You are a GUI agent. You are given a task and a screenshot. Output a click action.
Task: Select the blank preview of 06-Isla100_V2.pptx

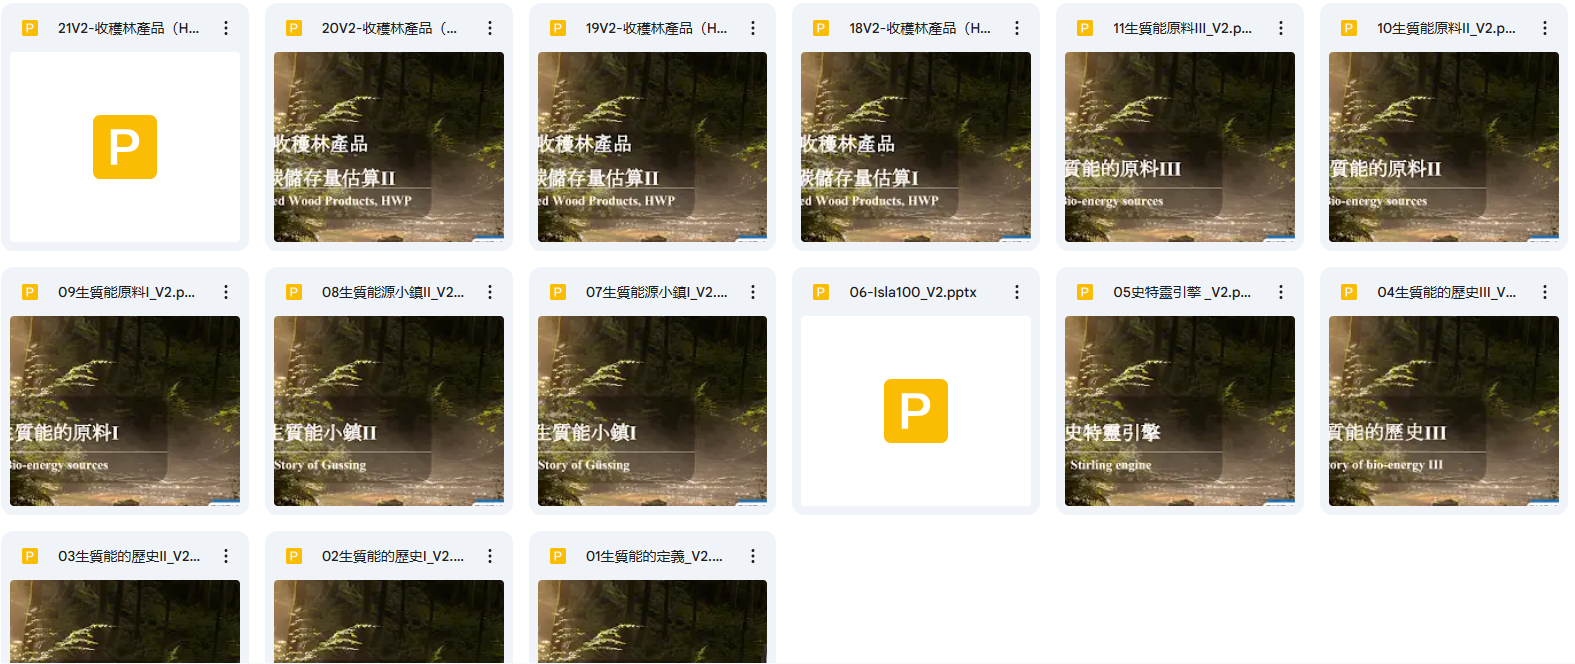916,411
